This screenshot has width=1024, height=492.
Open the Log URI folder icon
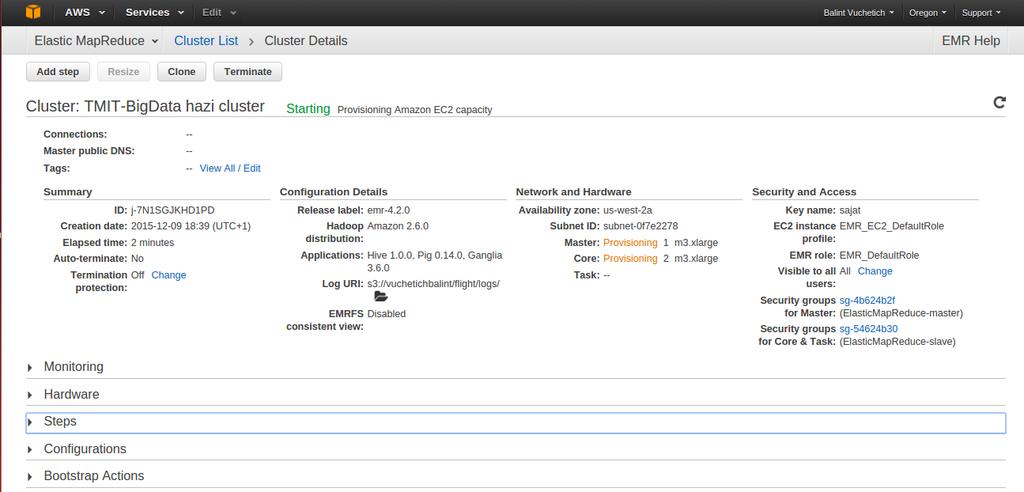click(381, 297)
